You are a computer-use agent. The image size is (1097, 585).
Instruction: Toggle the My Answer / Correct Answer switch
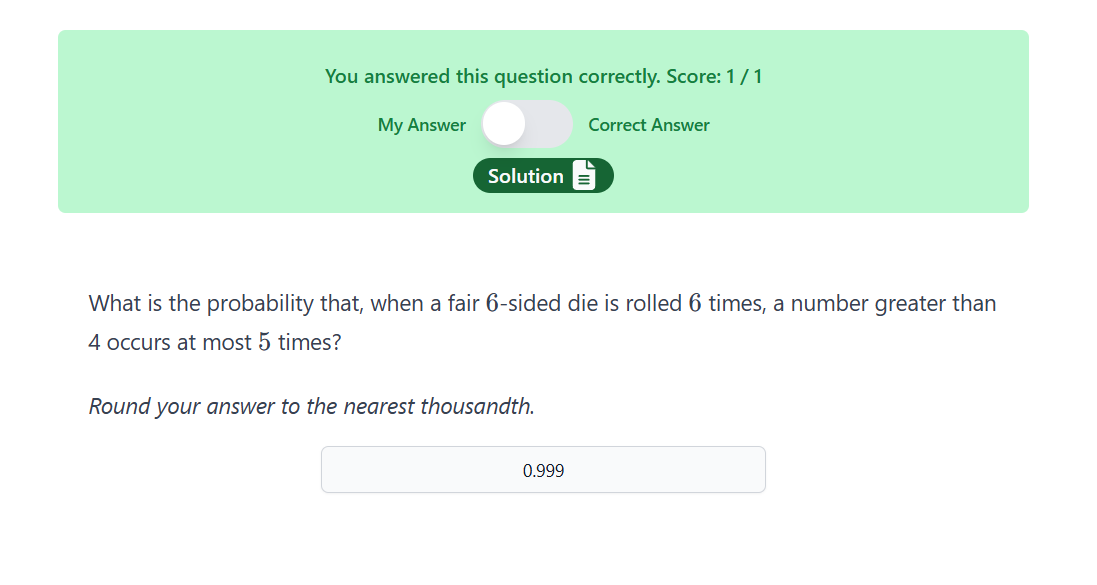[x=527, y=125]
